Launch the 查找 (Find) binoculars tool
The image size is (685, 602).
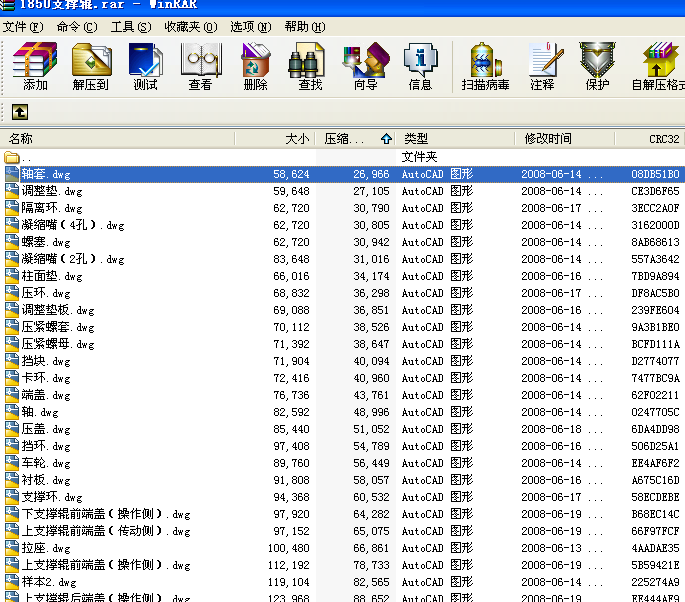pos(310,66)
